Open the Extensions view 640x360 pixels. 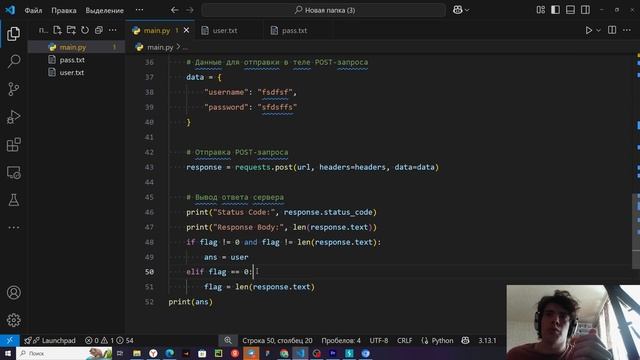(x=13, y=144)
